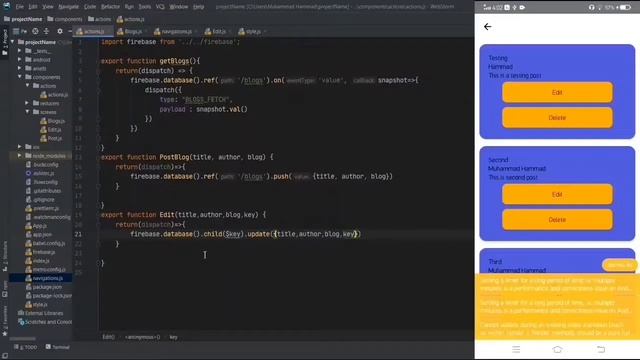Click the 'key' breadcrumb at the editor bottom

click(x=173, y=337)
